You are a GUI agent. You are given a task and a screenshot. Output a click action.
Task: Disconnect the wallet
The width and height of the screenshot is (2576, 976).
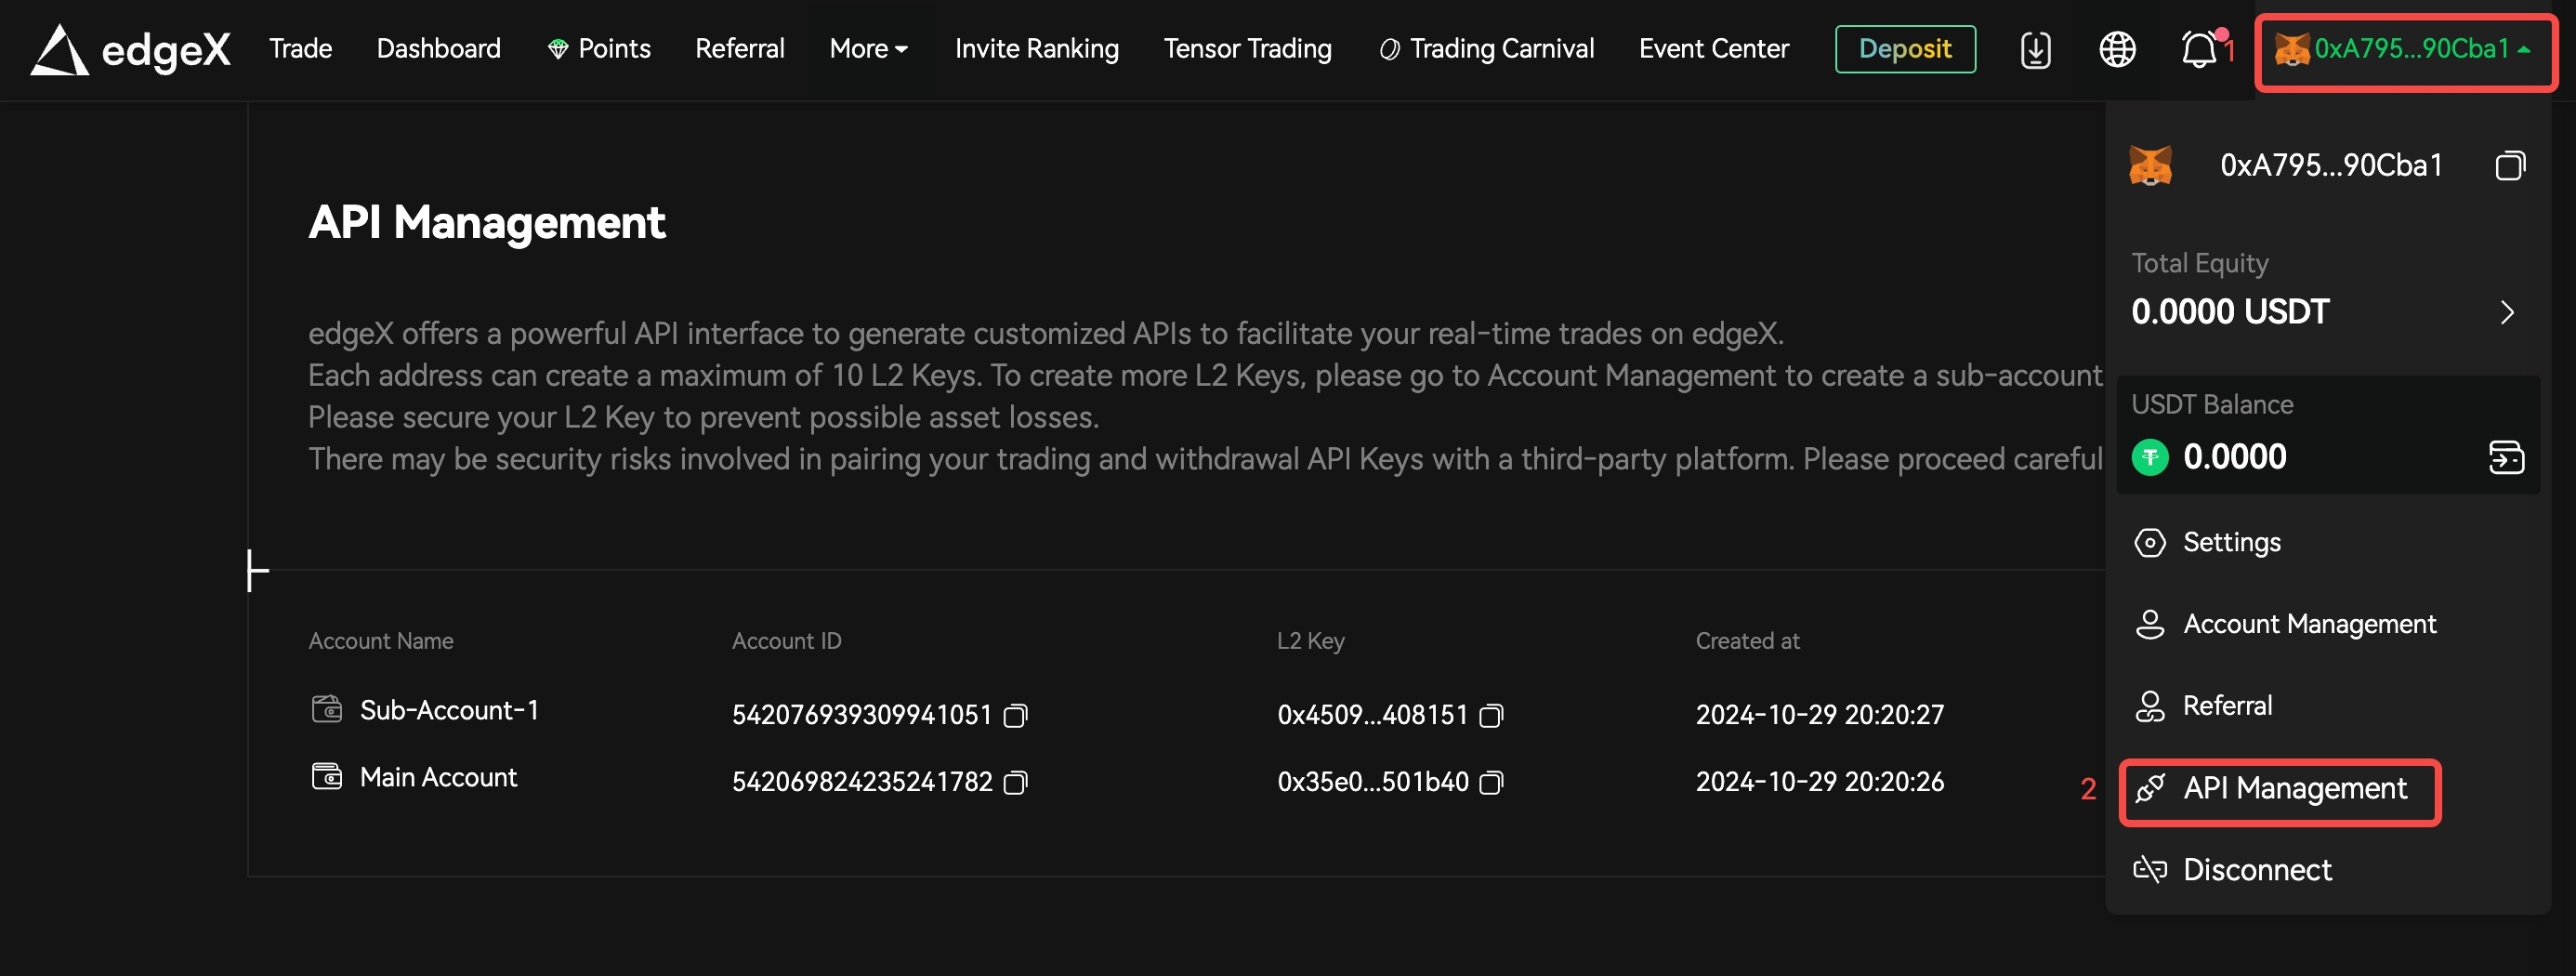(2256, 870)
